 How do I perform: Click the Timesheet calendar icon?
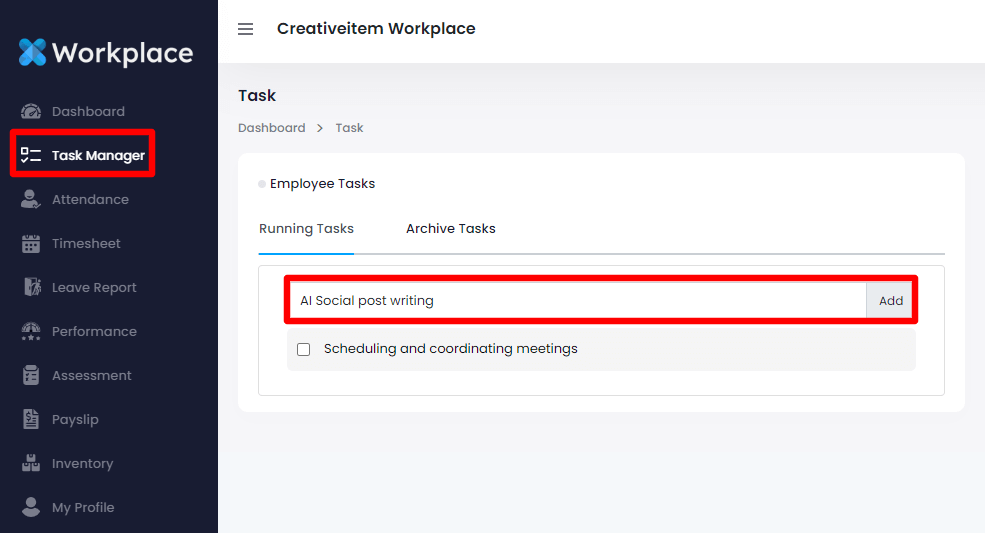[31, 243]
